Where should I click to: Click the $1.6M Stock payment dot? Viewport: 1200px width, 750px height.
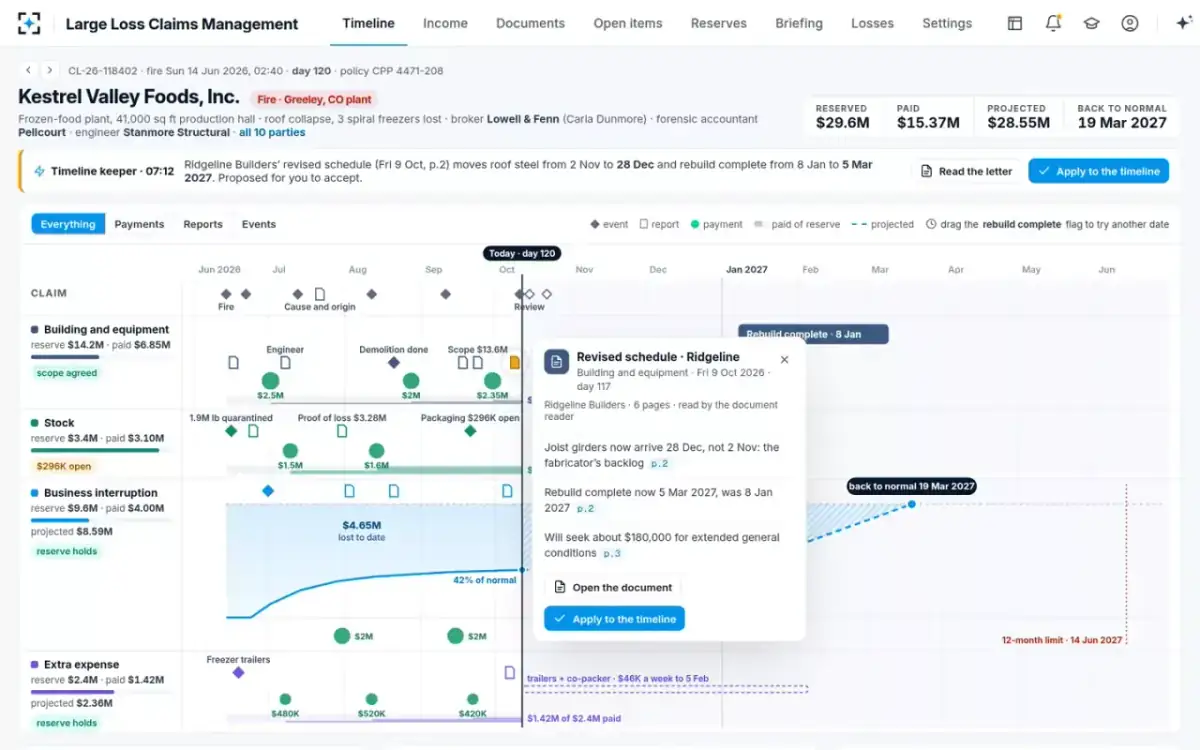coord(376,451)
